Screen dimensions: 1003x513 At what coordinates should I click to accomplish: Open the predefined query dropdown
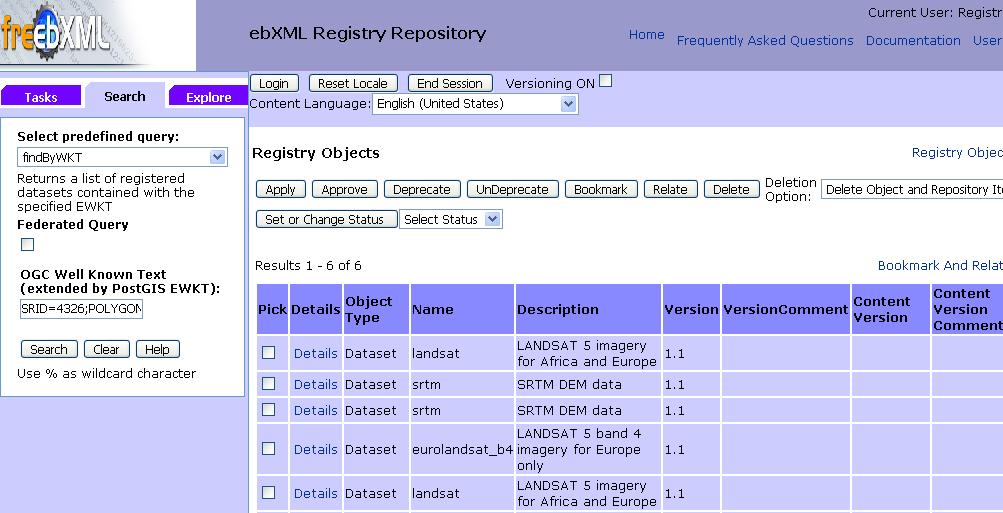click(x=122, y=157)
